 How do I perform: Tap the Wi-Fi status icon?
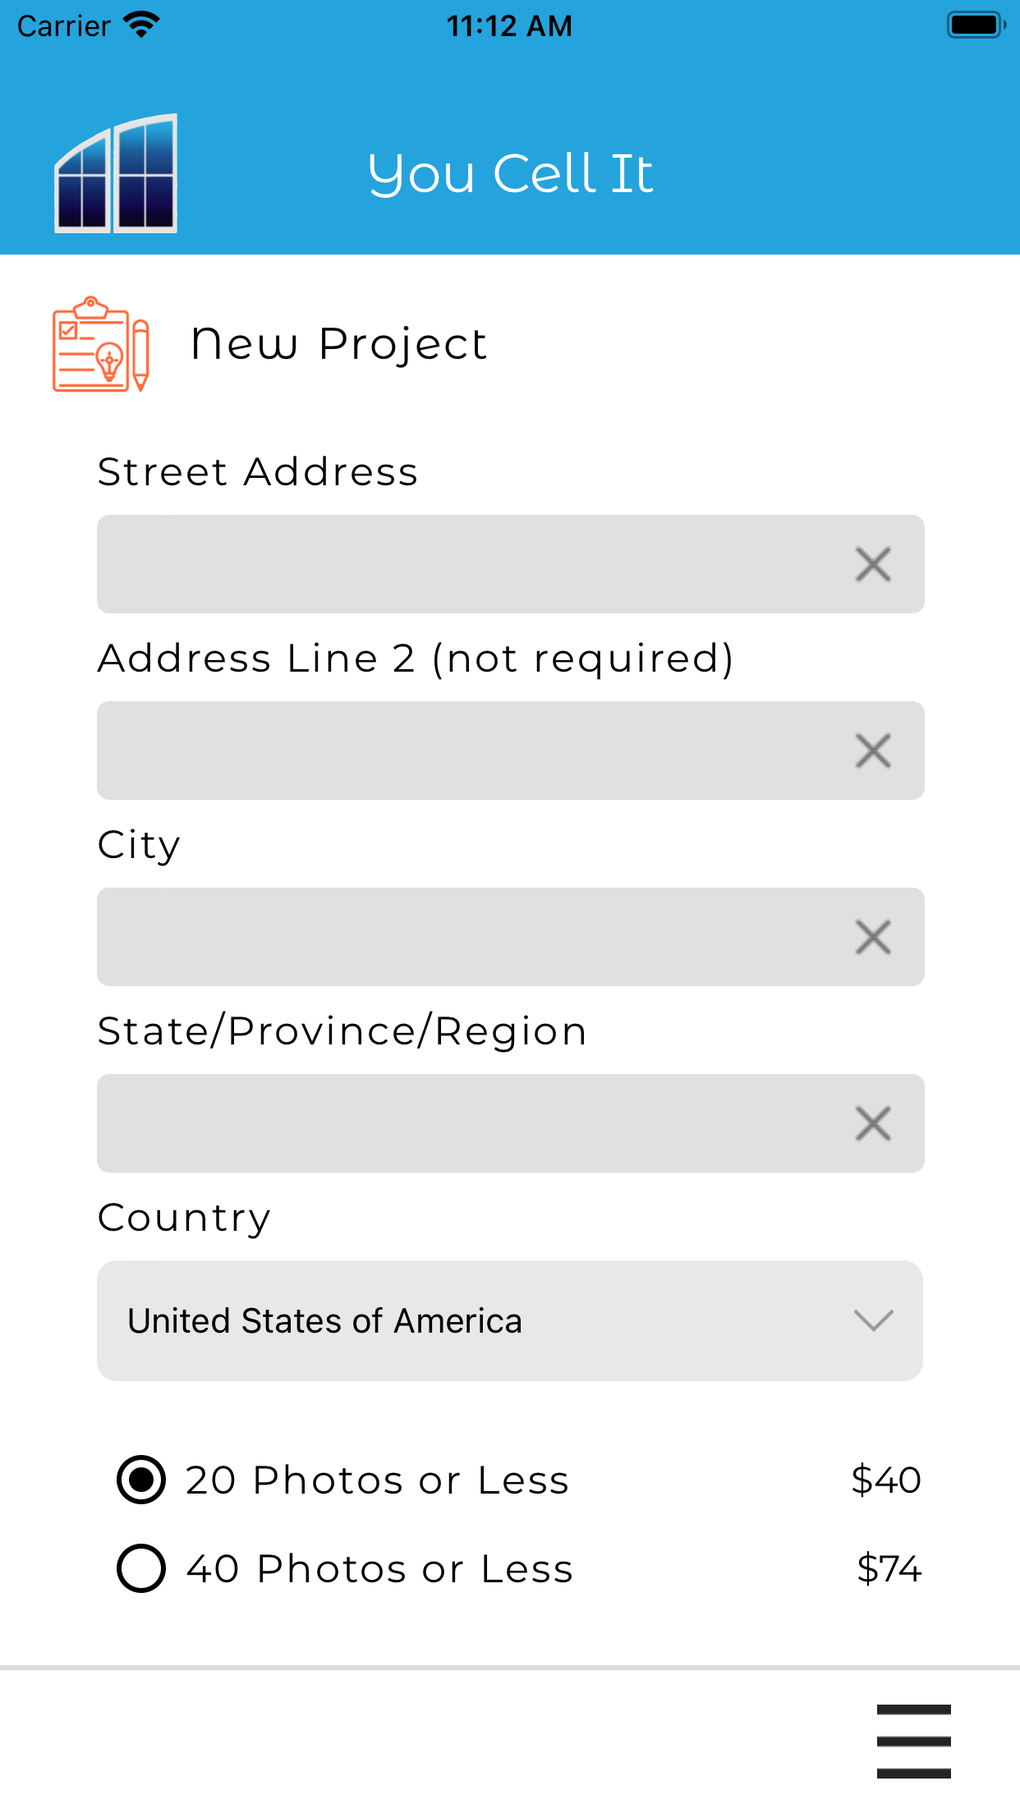142,25
